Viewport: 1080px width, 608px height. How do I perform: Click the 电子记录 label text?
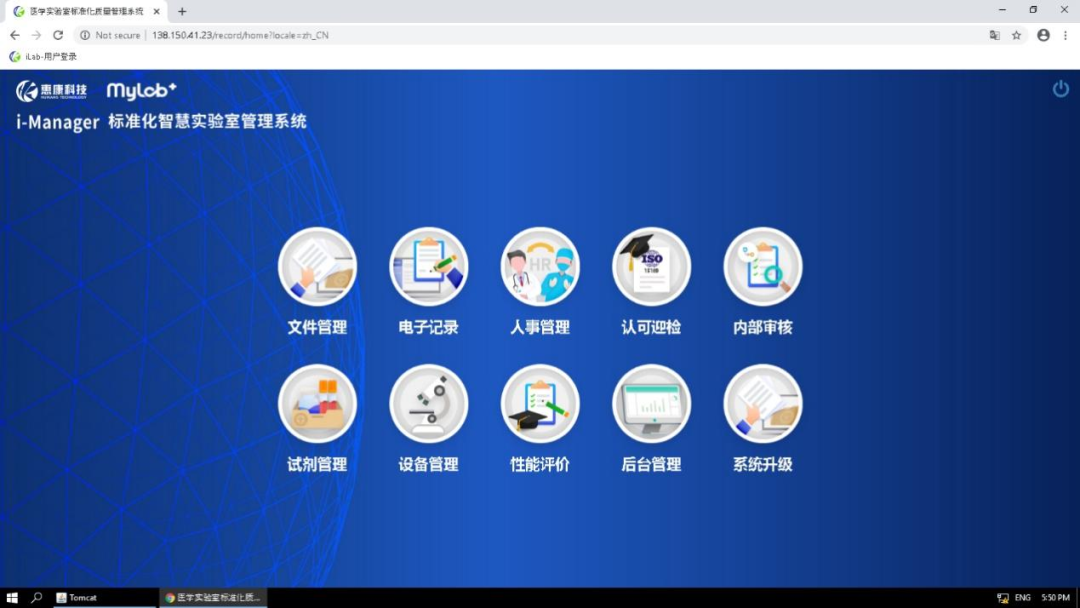(x=428, y=327)
